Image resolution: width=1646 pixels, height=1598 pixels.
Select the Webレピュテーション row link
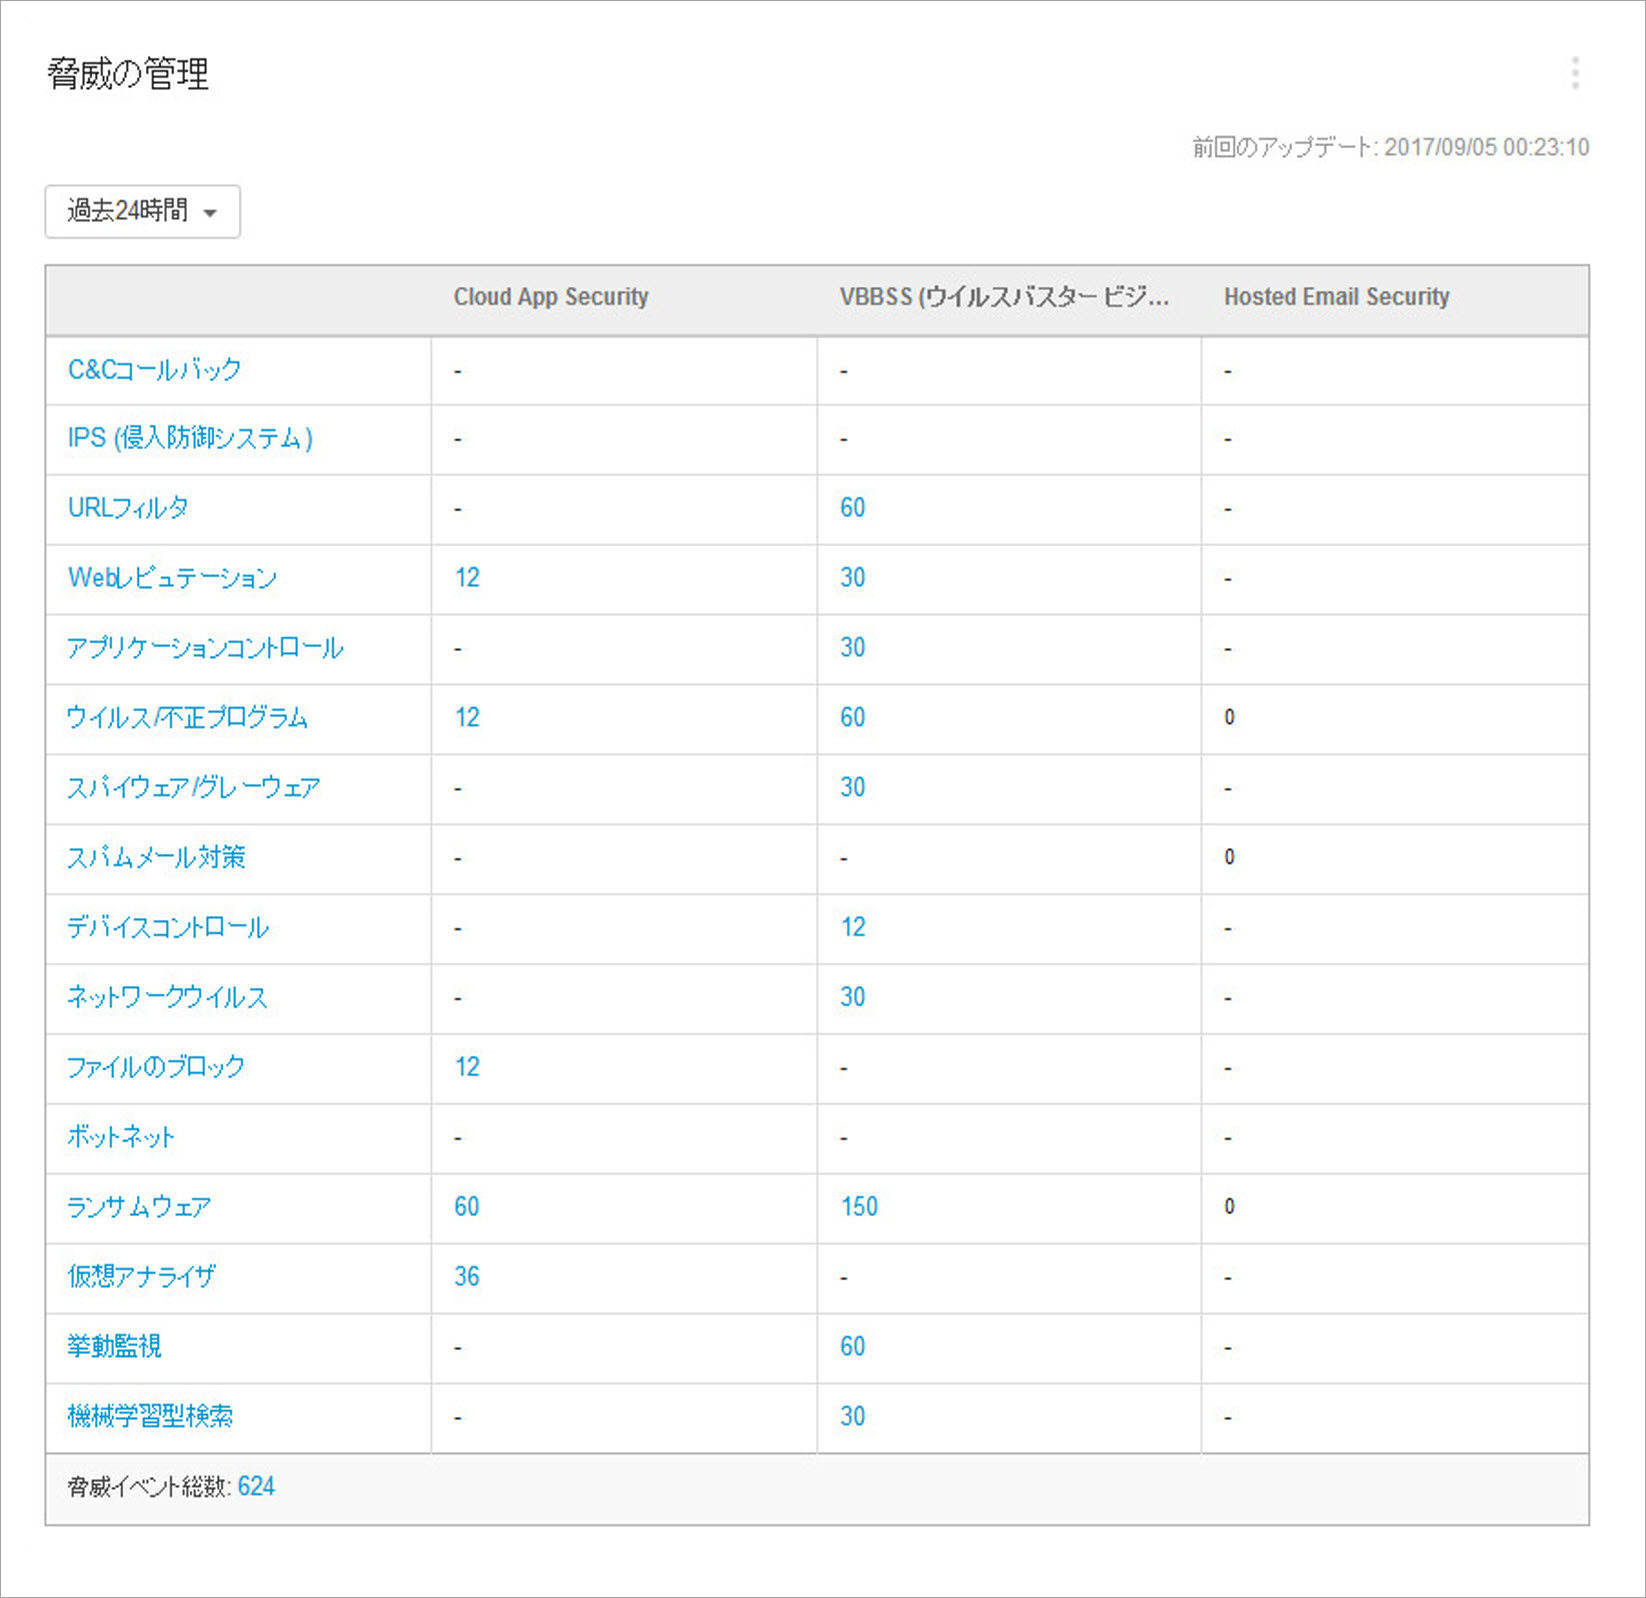[x=172, y=578]
